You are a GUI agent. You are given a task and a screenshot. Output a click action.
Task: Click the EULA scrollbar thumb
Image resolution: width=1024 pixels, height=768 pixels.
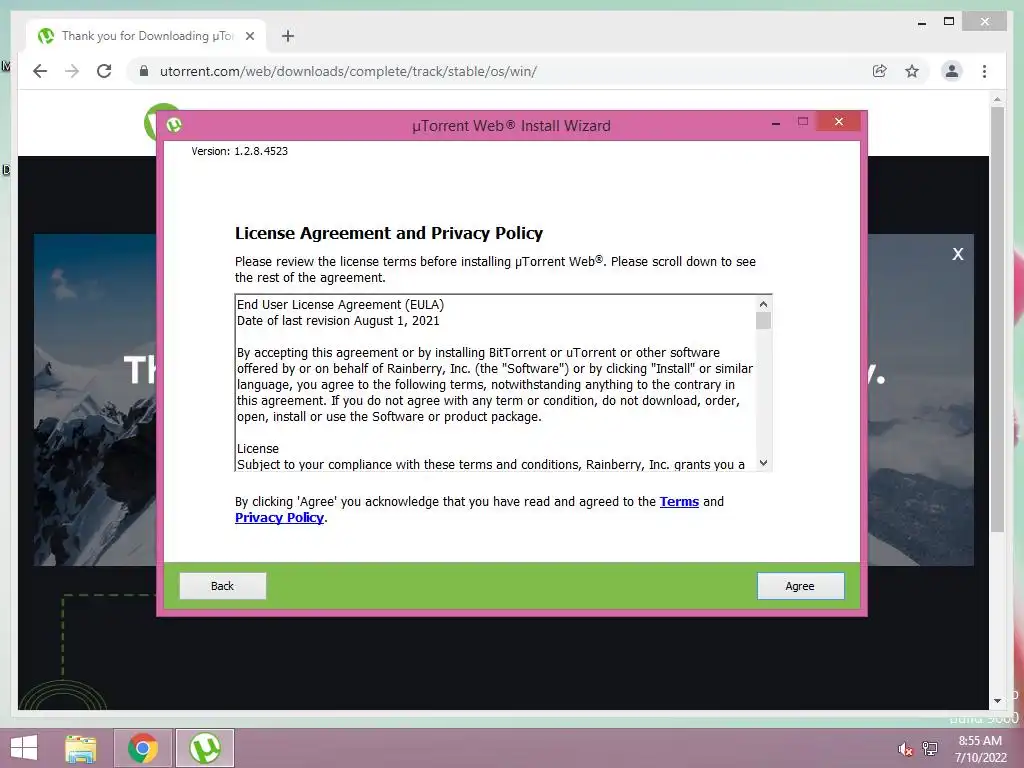click(763, 321)
